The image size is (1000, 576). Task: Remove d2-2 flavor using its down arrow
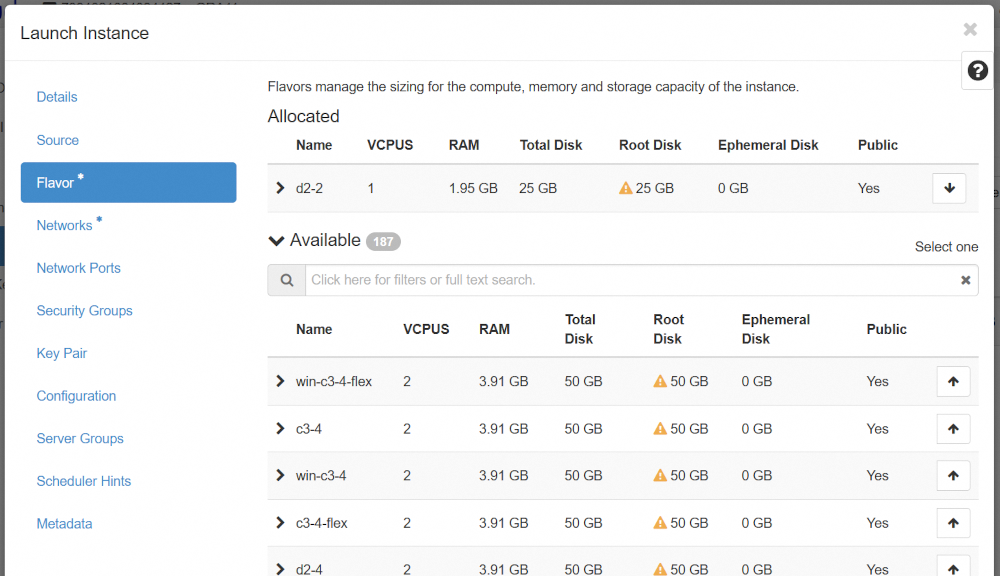click(948, 188)
